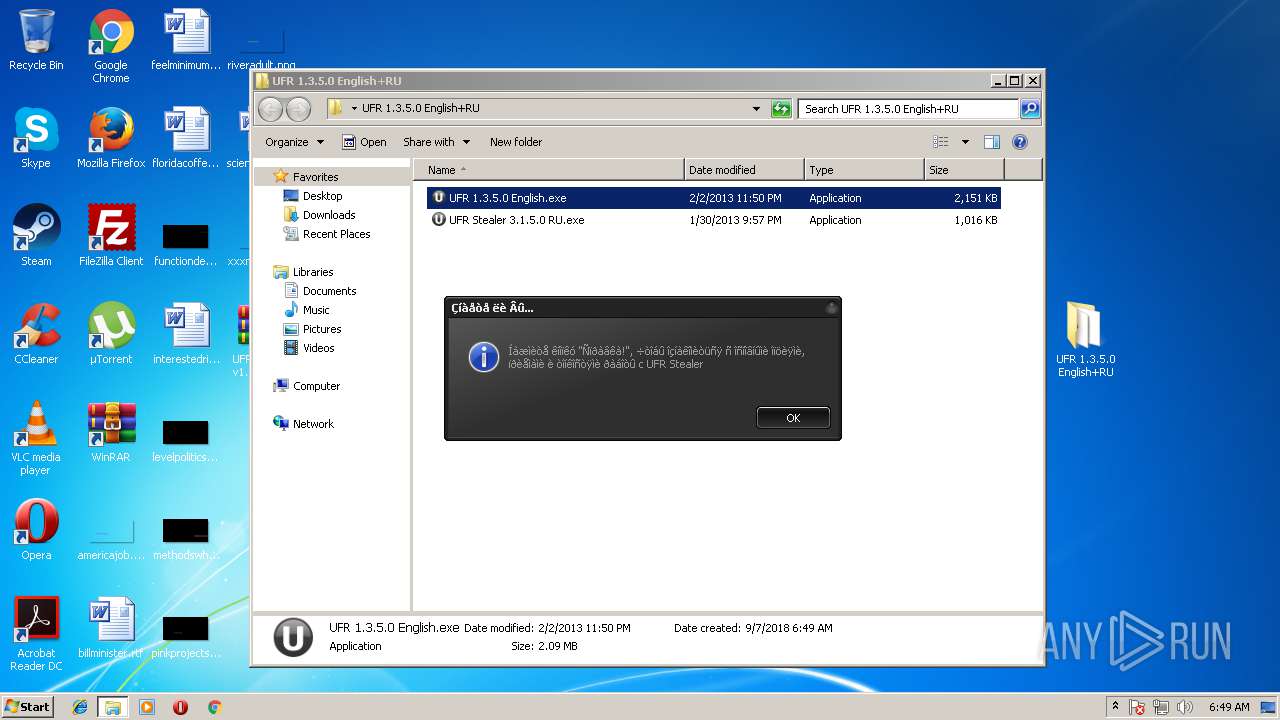Click the µTorrent desktop icon
Viewport: 1280px width, 720px height.
[111, 334]
